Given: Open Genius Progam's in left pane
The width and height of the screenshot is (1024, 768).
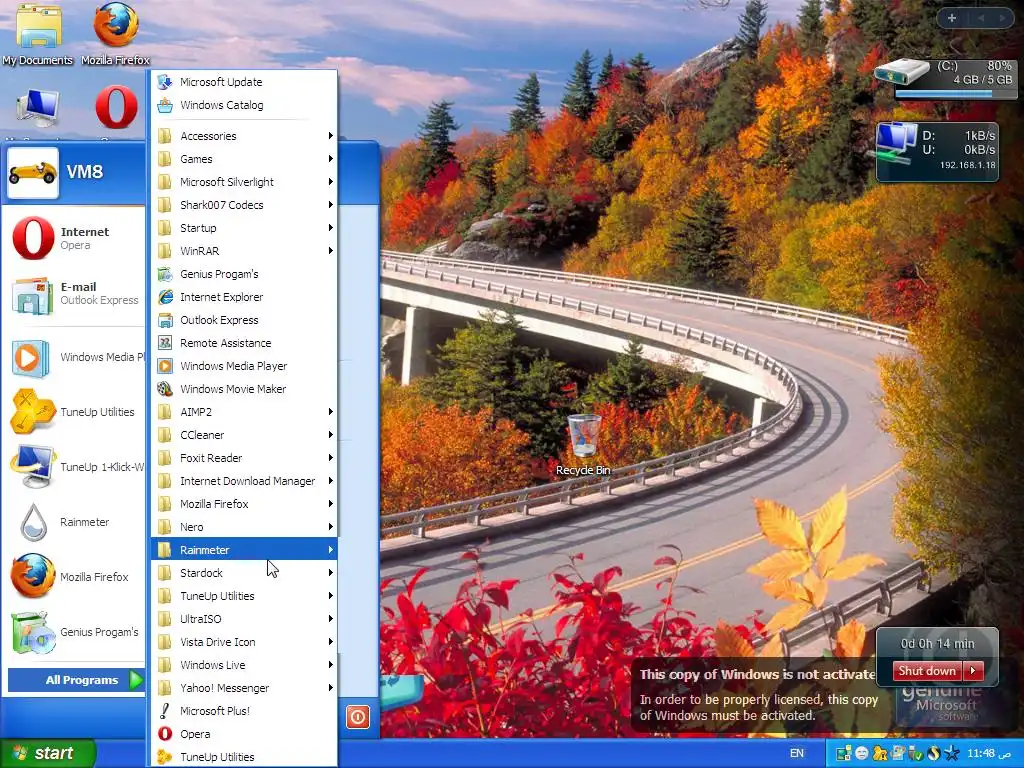Looking at the screenshot, I should [73, 632].
